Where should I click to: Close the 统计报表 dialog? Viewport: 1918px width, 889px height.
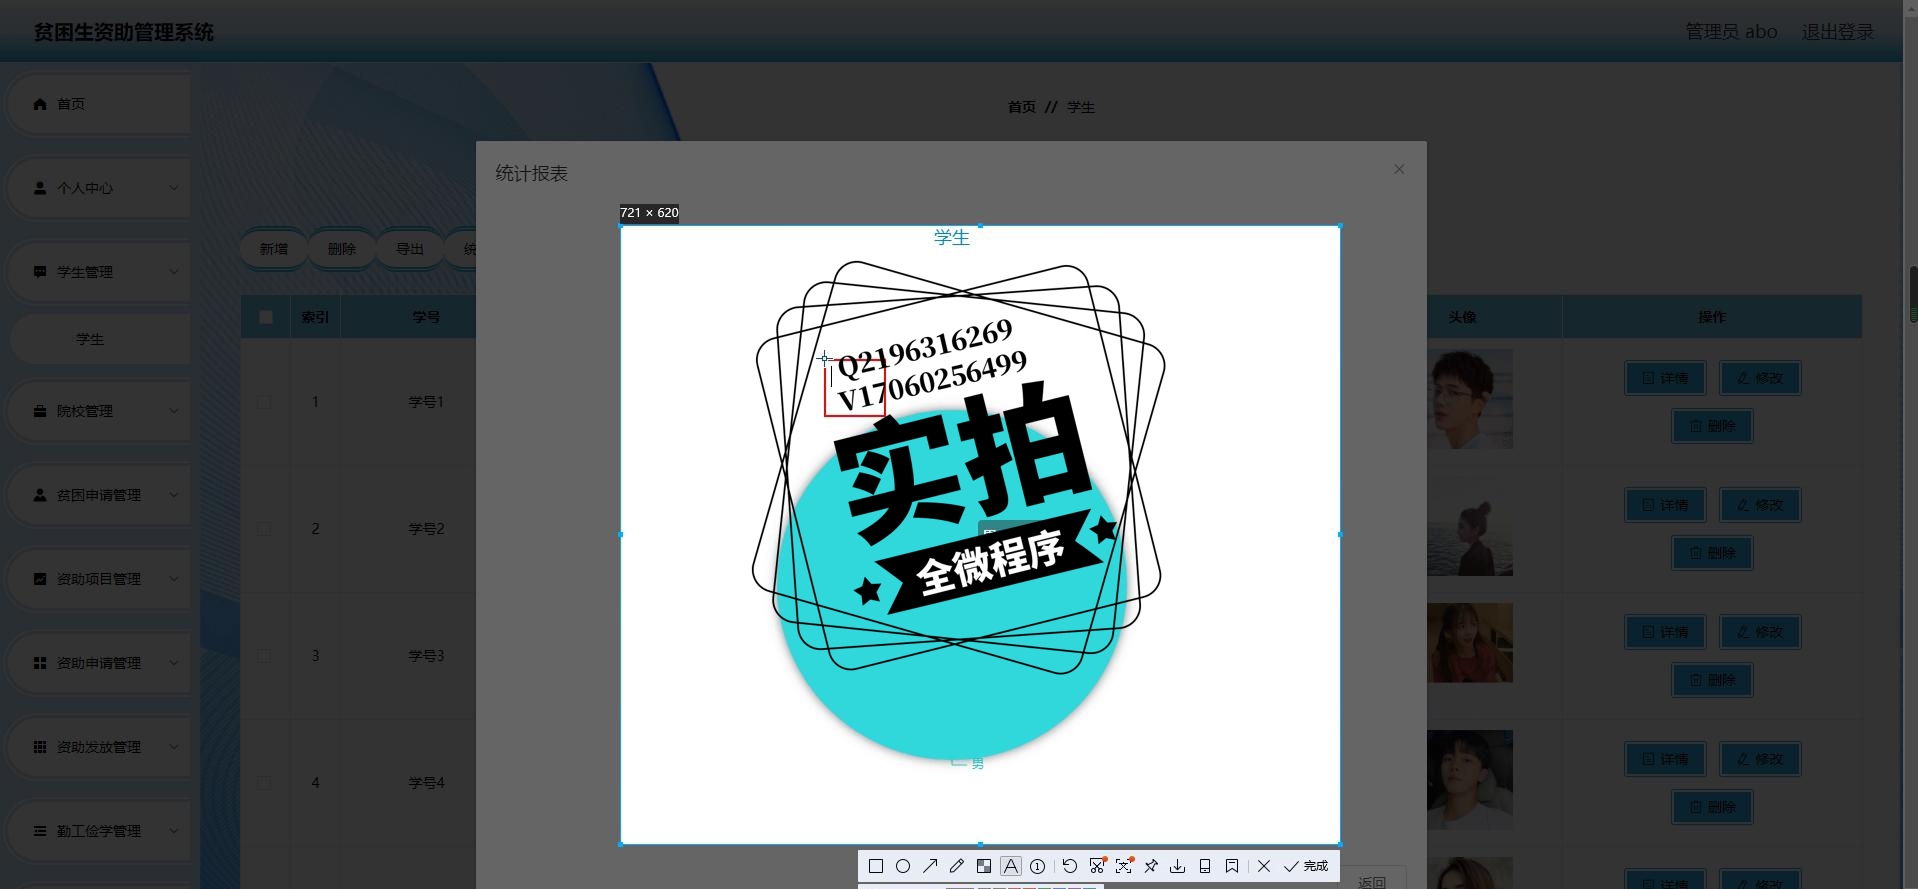point(1399,169)
